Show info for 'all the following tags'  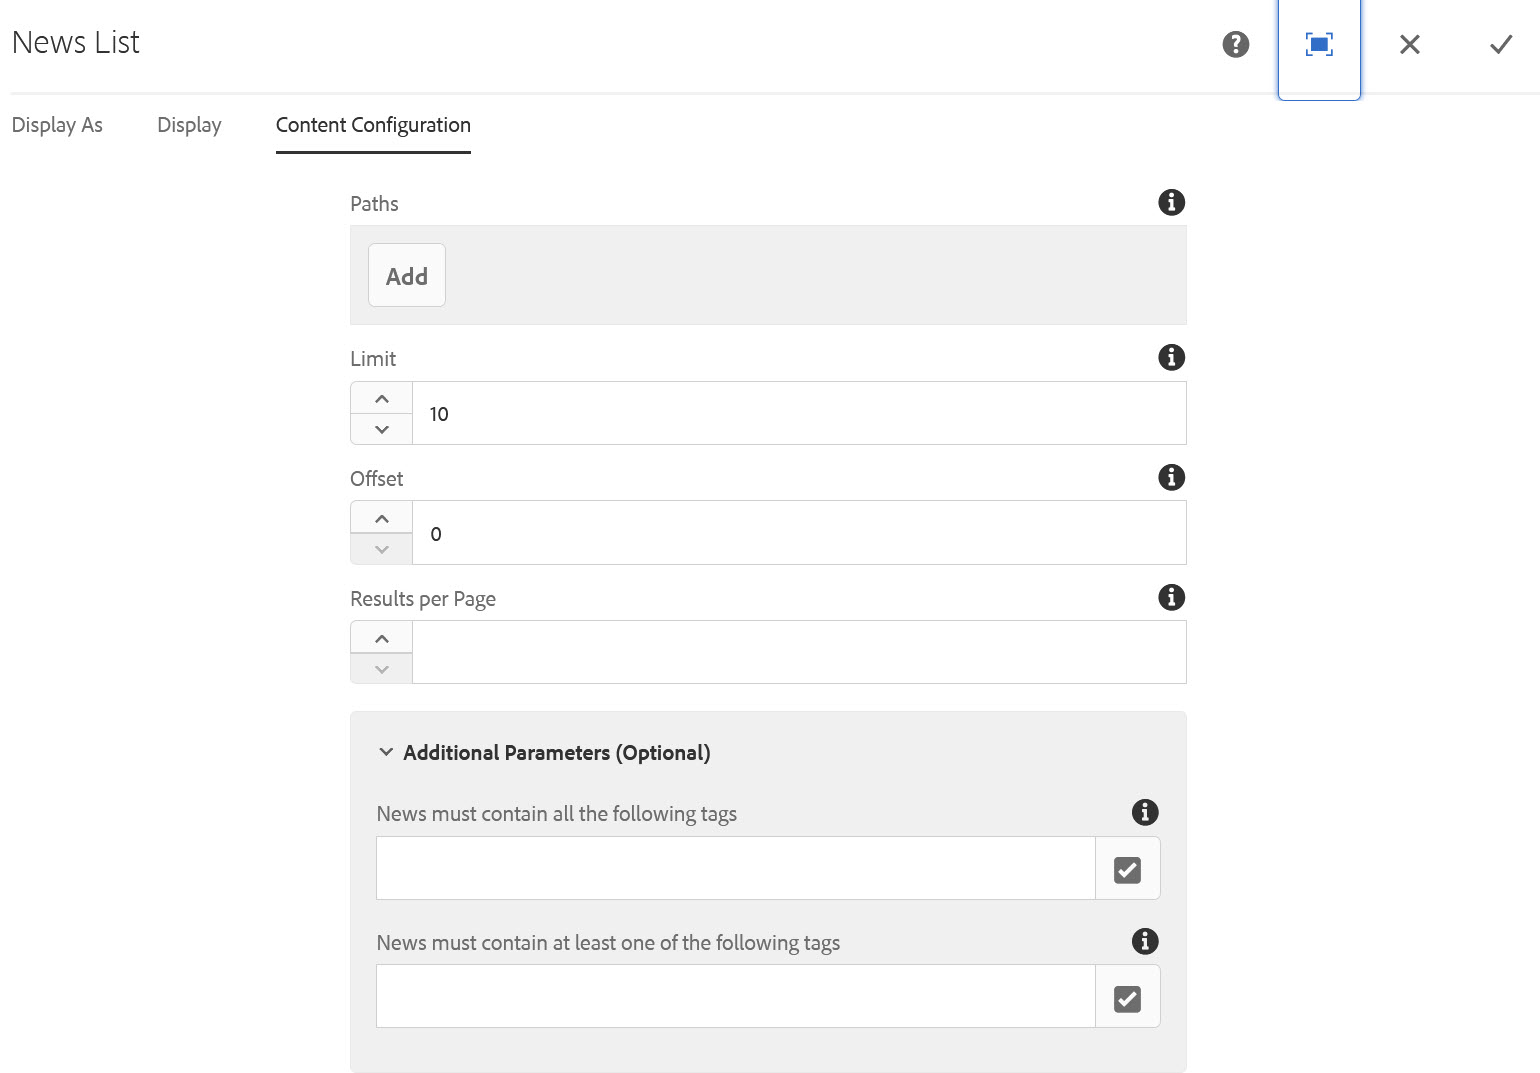point(1145,813)
